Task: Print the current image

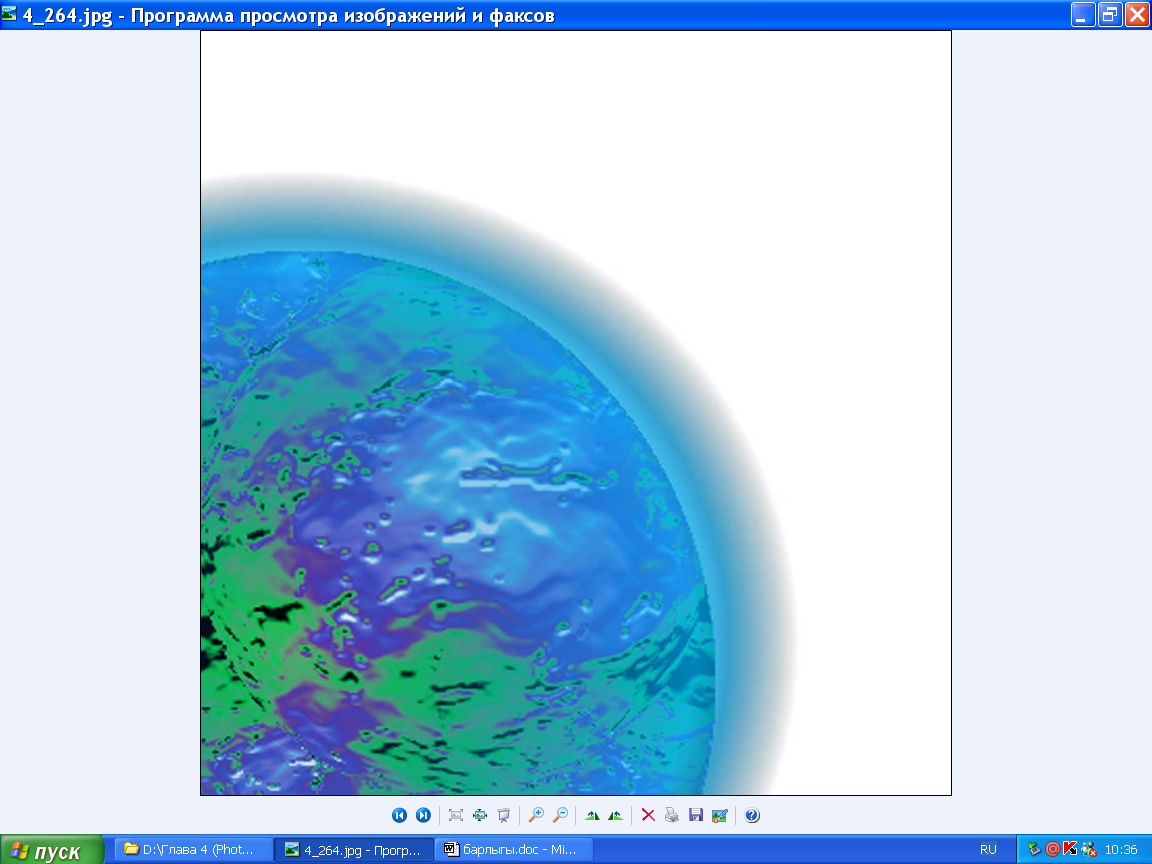Action: point(672,815)
